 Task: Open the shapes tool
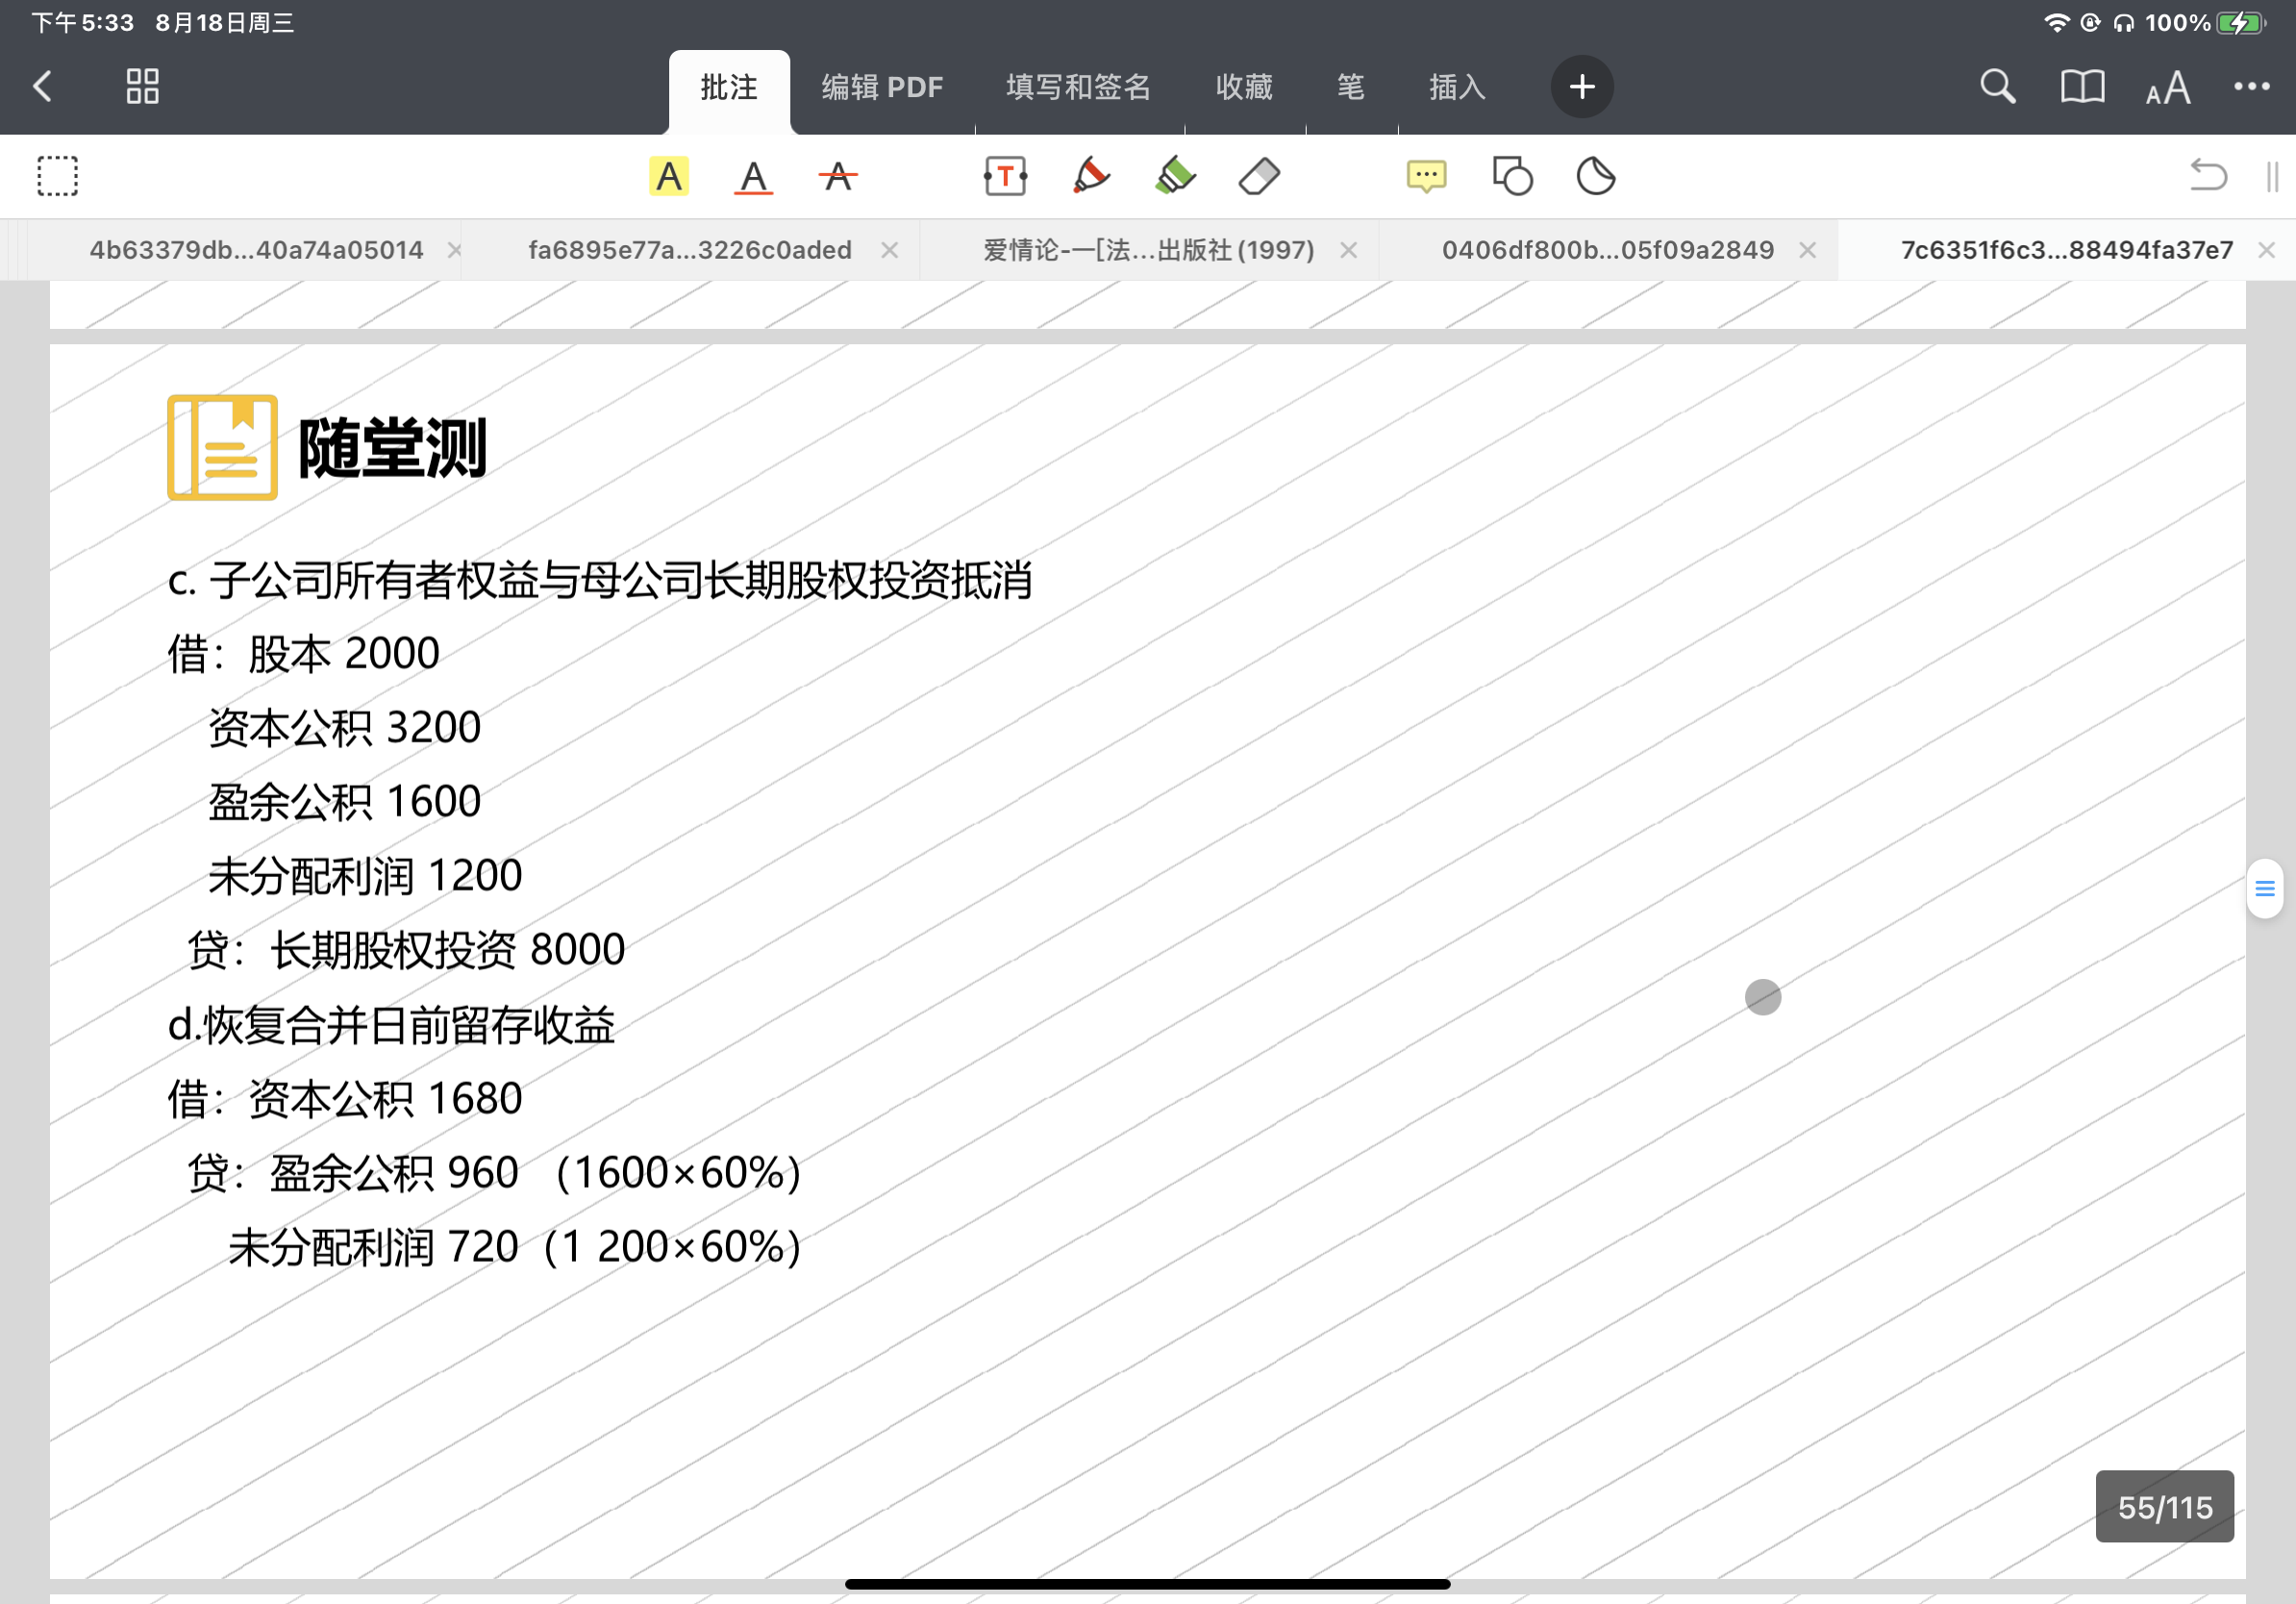click(1512, 177)
